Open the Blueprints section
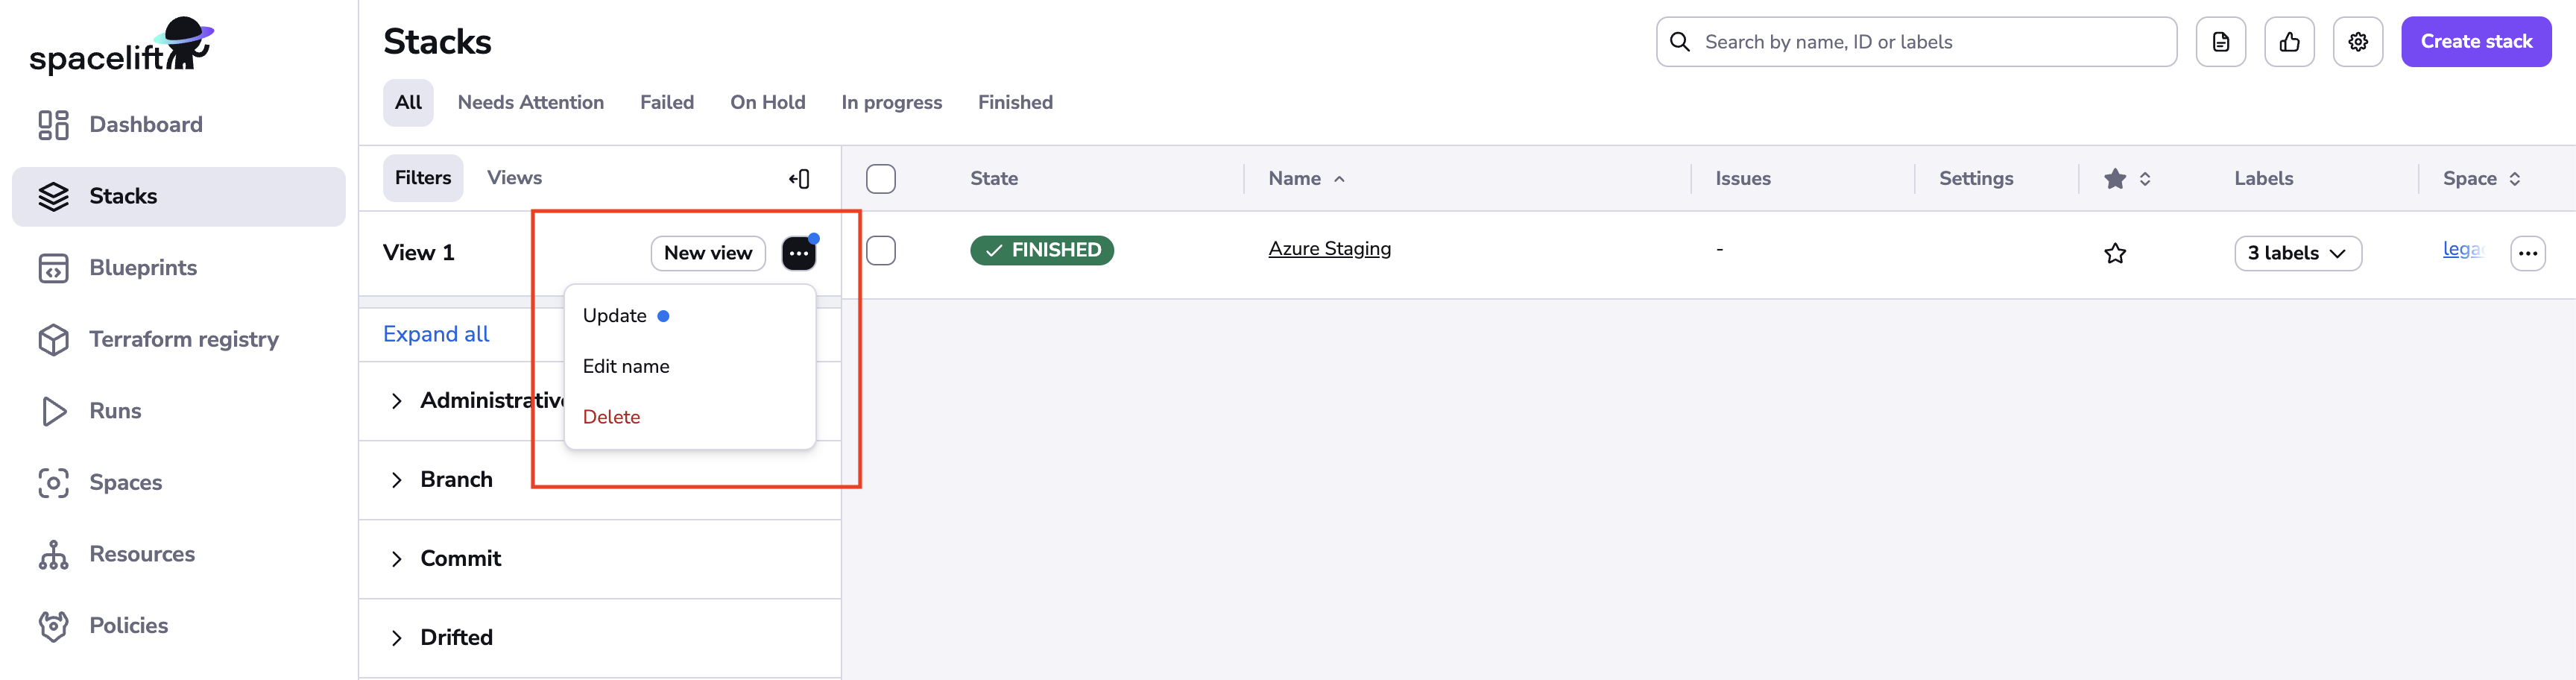Image resolution: width=2576 pixels, height=680 pixels. [x=143, y=267]
